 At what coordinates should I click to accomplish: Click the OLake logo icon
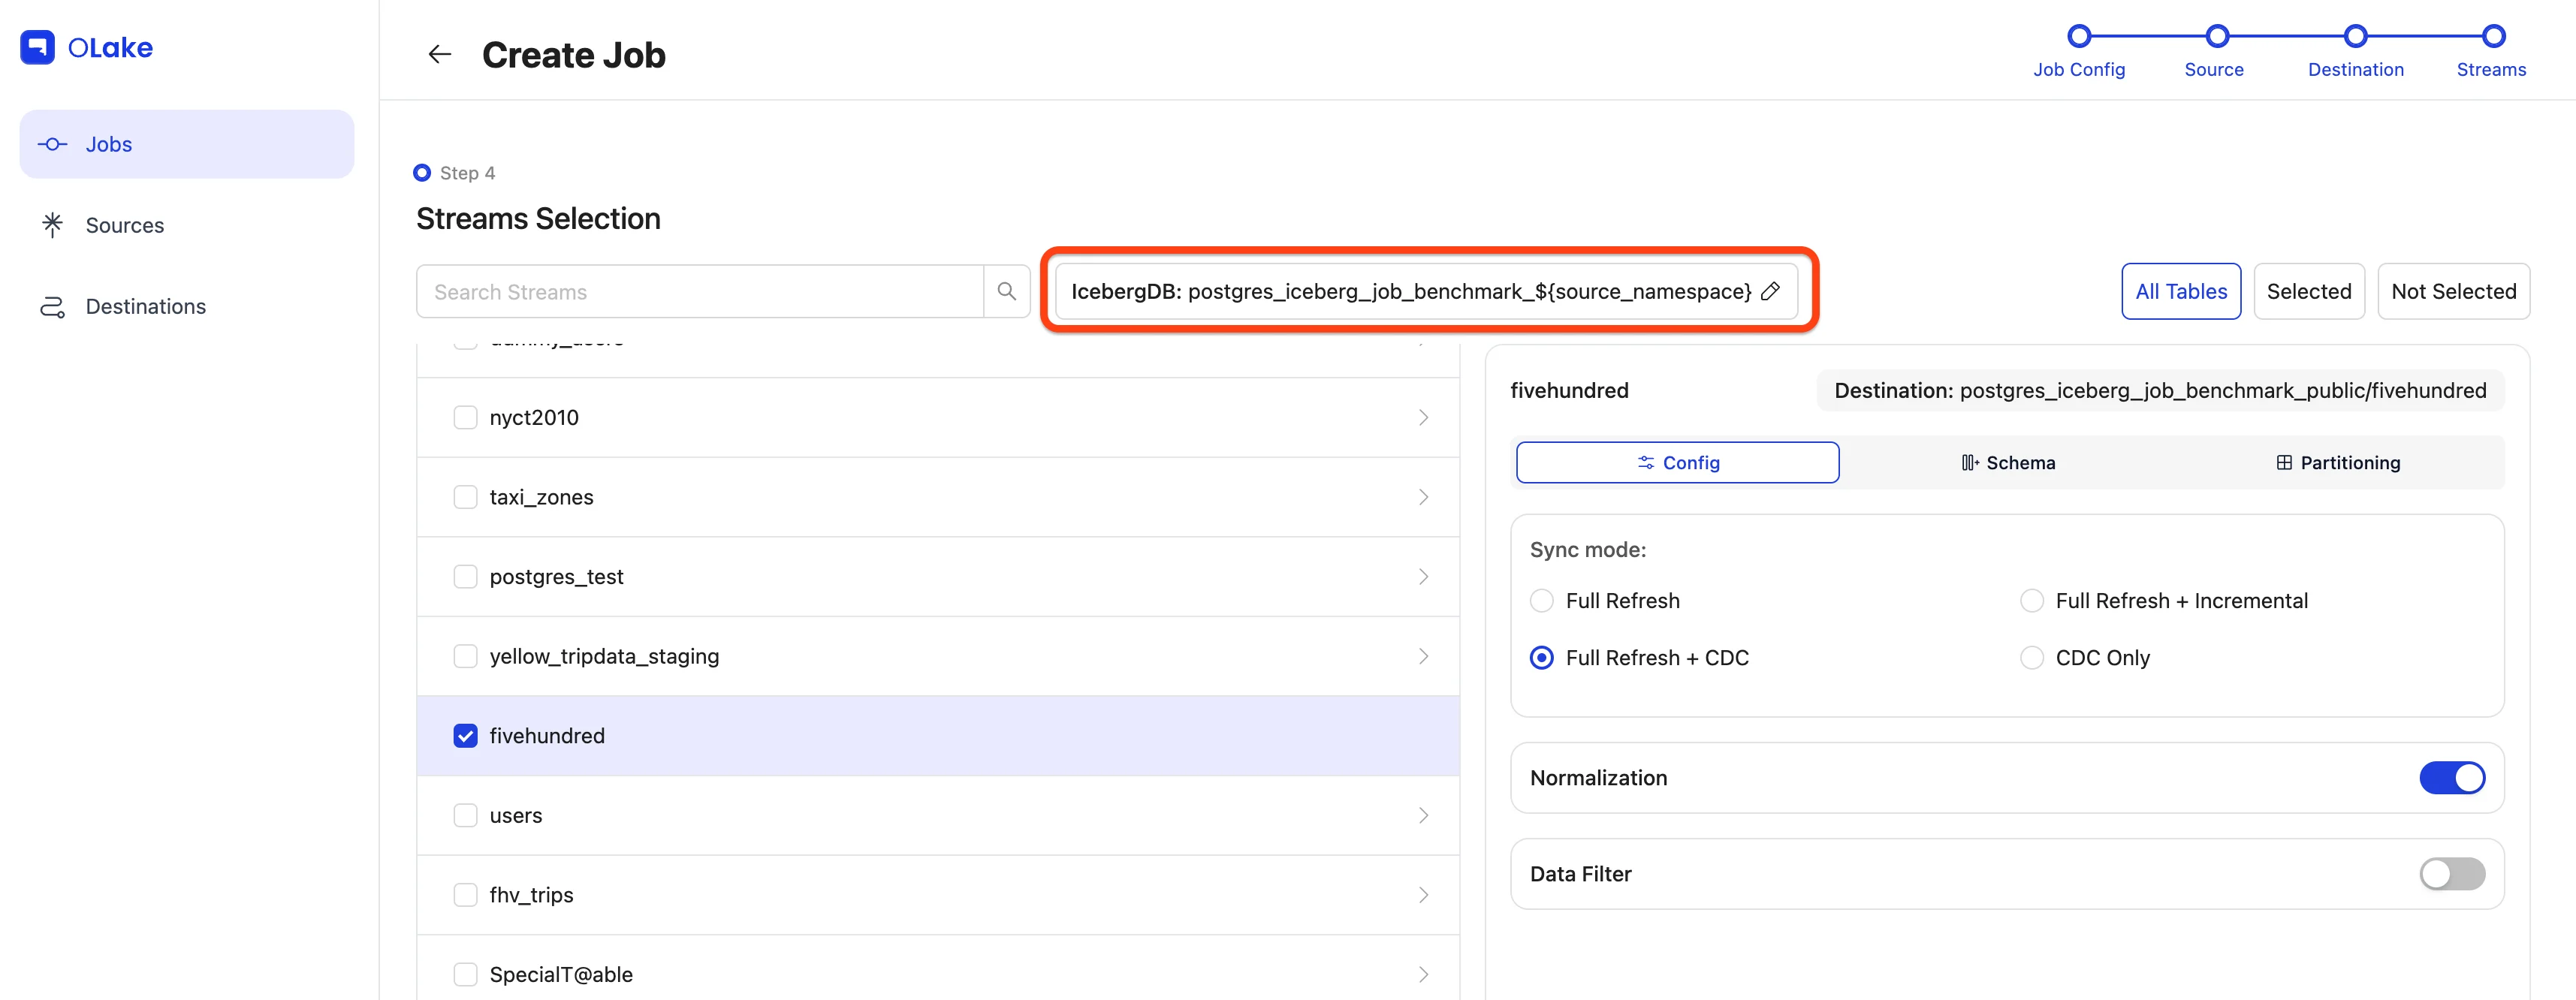38,47
